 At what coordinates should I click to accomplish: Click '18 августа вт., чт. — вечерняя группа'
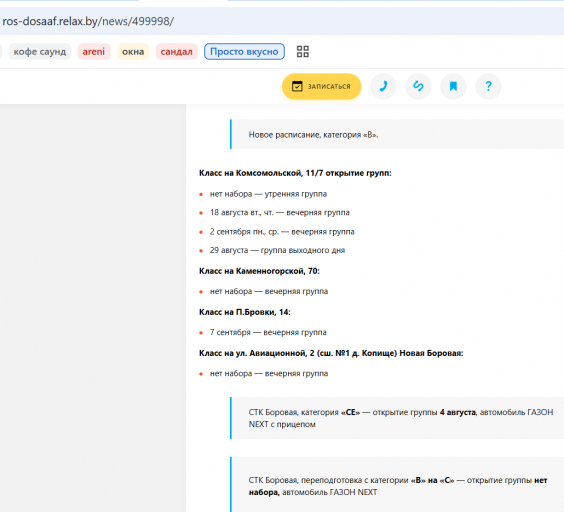tap(279, 212)
